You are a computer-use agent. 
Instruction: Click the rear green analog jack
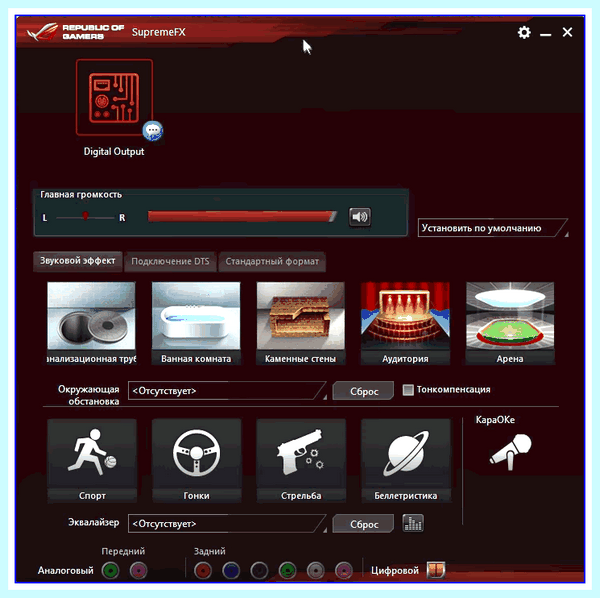click(287, 570)
